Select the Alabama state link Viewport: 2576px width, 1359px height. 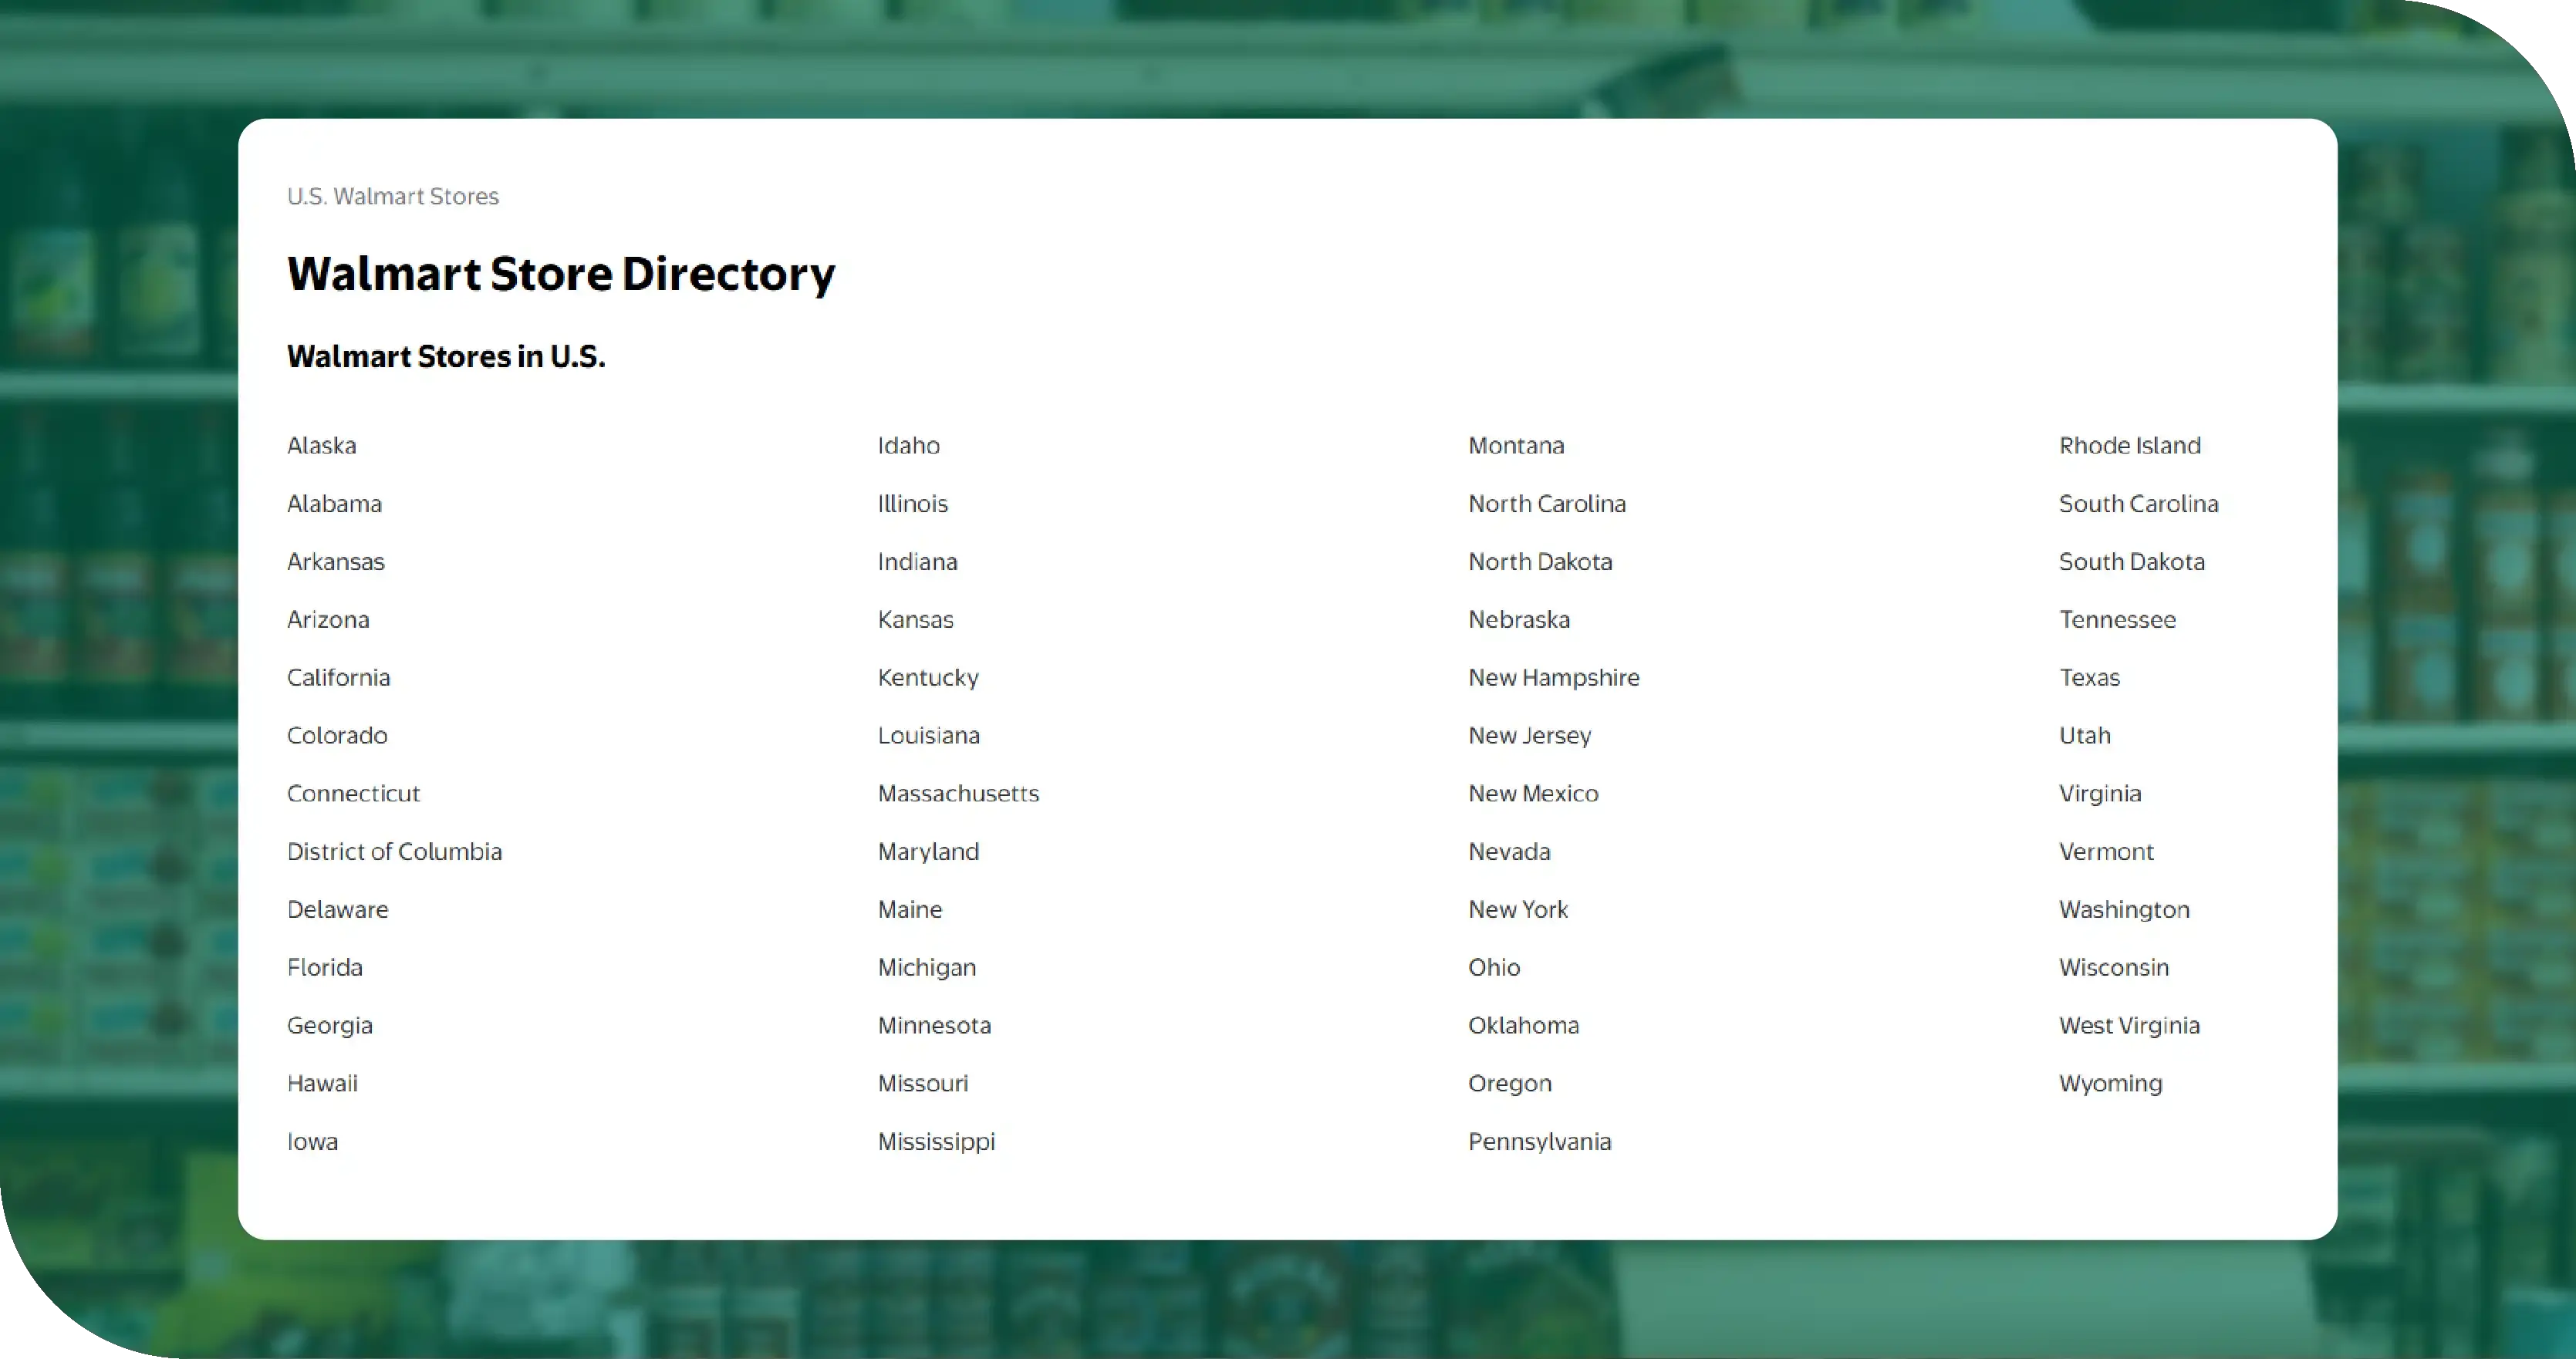[334, 503]
